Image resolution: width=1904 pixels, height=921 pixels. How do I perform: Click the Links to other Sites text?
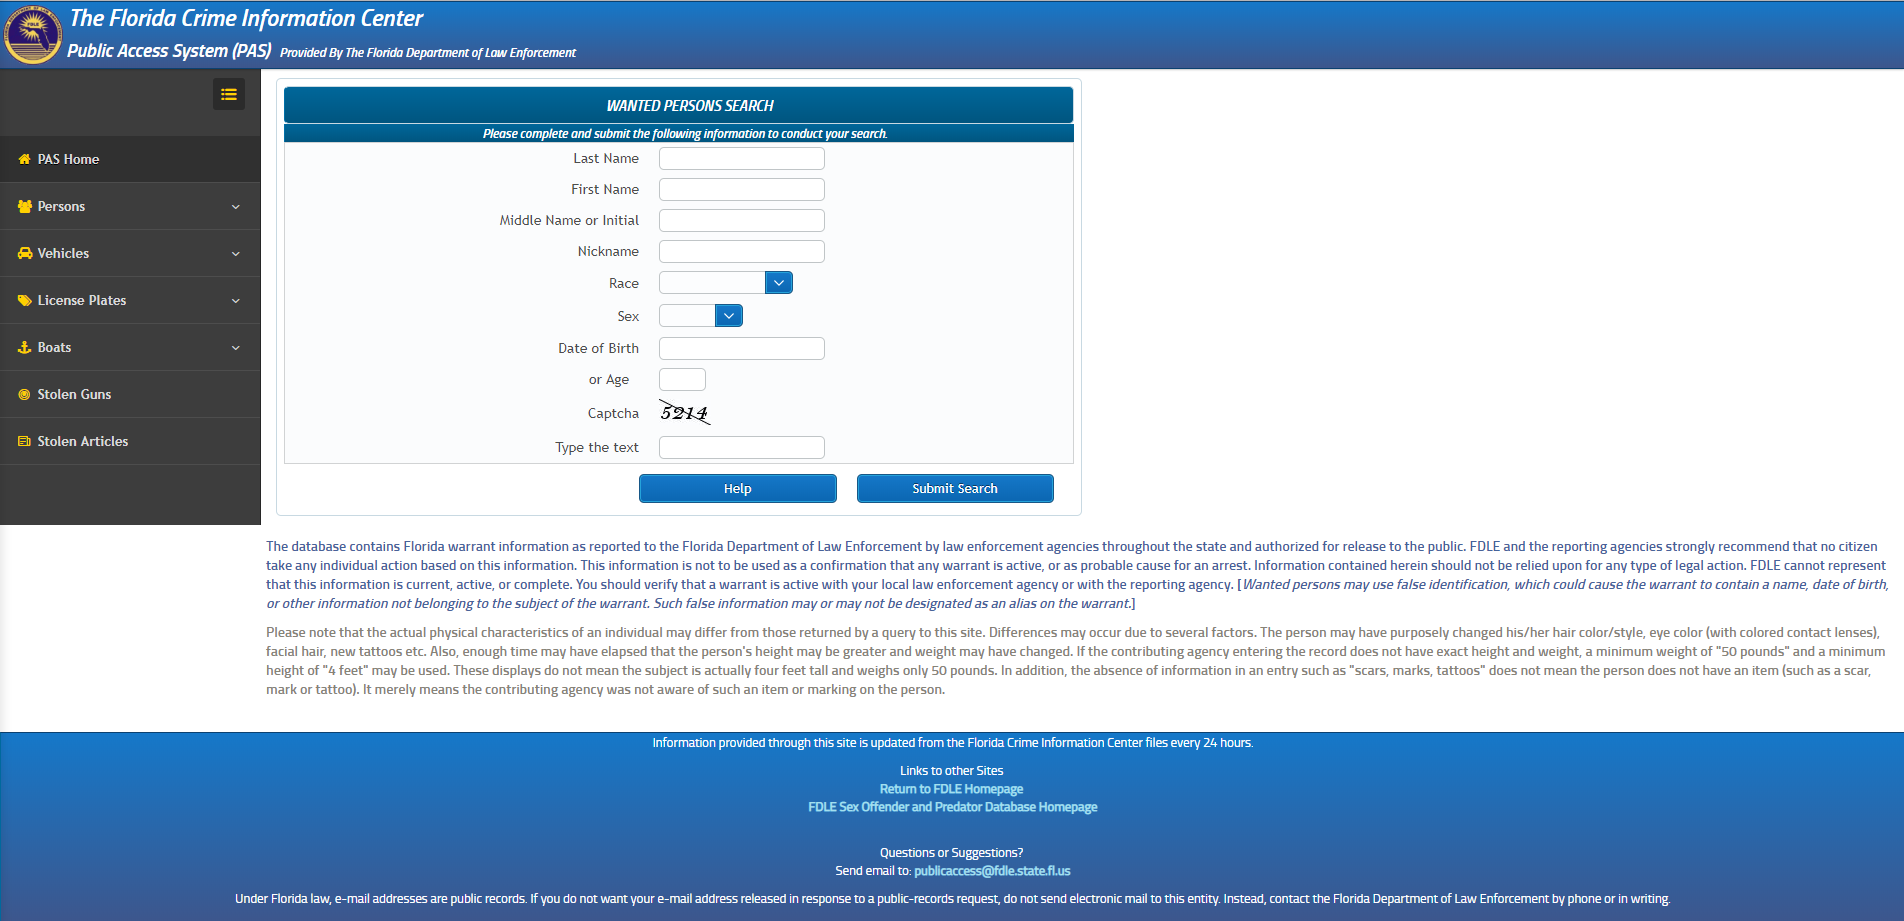[x=951, y=771]
